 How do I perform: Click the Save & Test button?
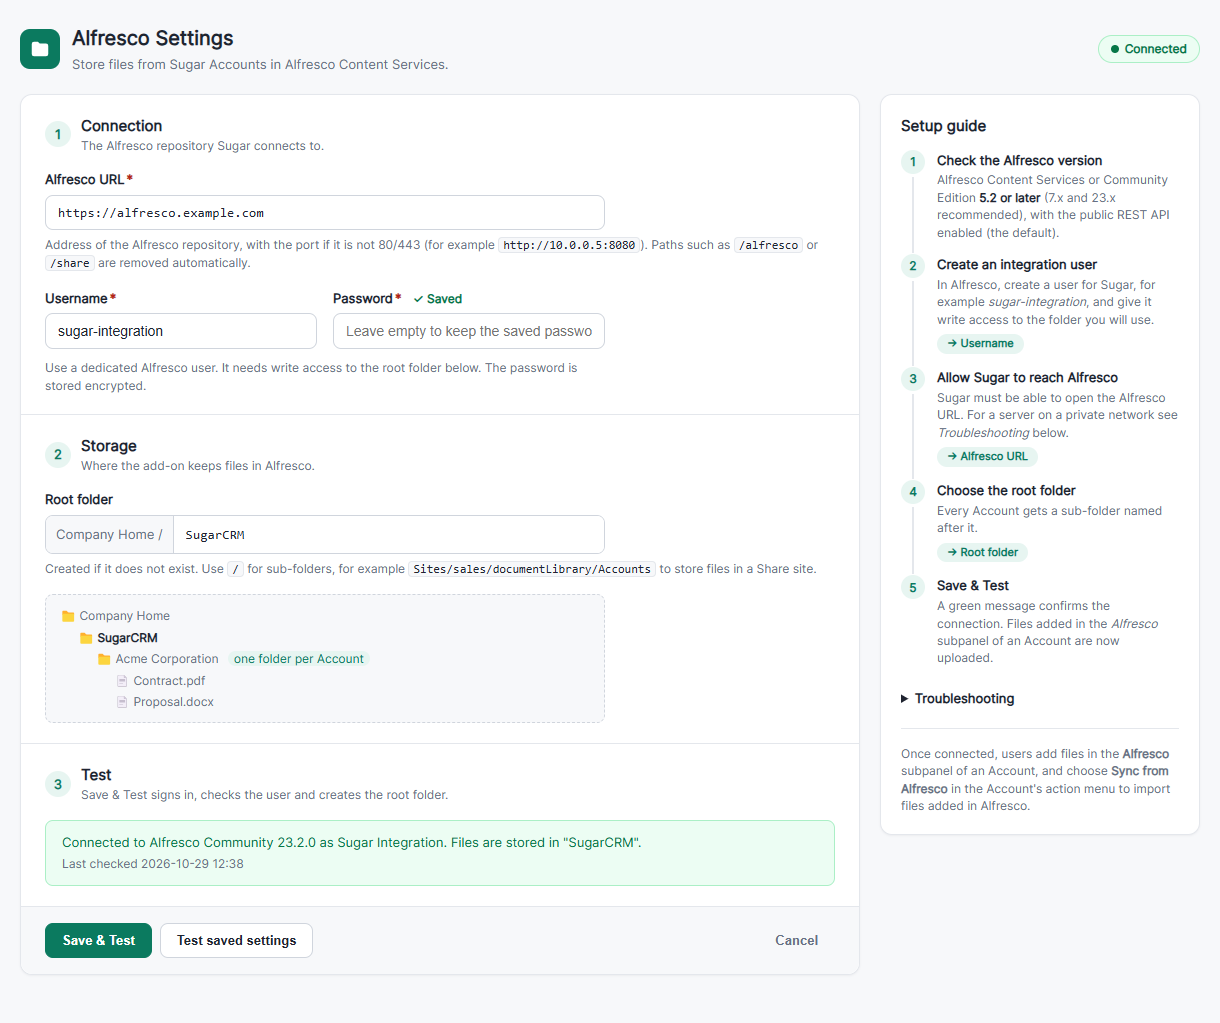98,940
